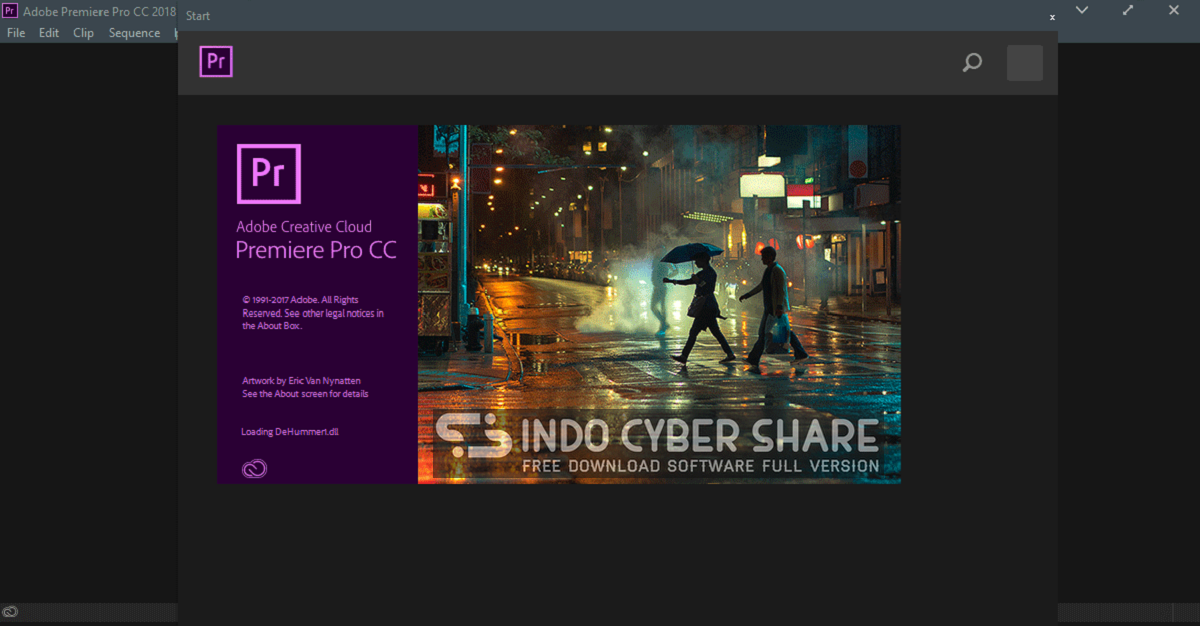Click the 'Start' dialog title text
This screenshot has height=626, width=1200.
(198, 17)
